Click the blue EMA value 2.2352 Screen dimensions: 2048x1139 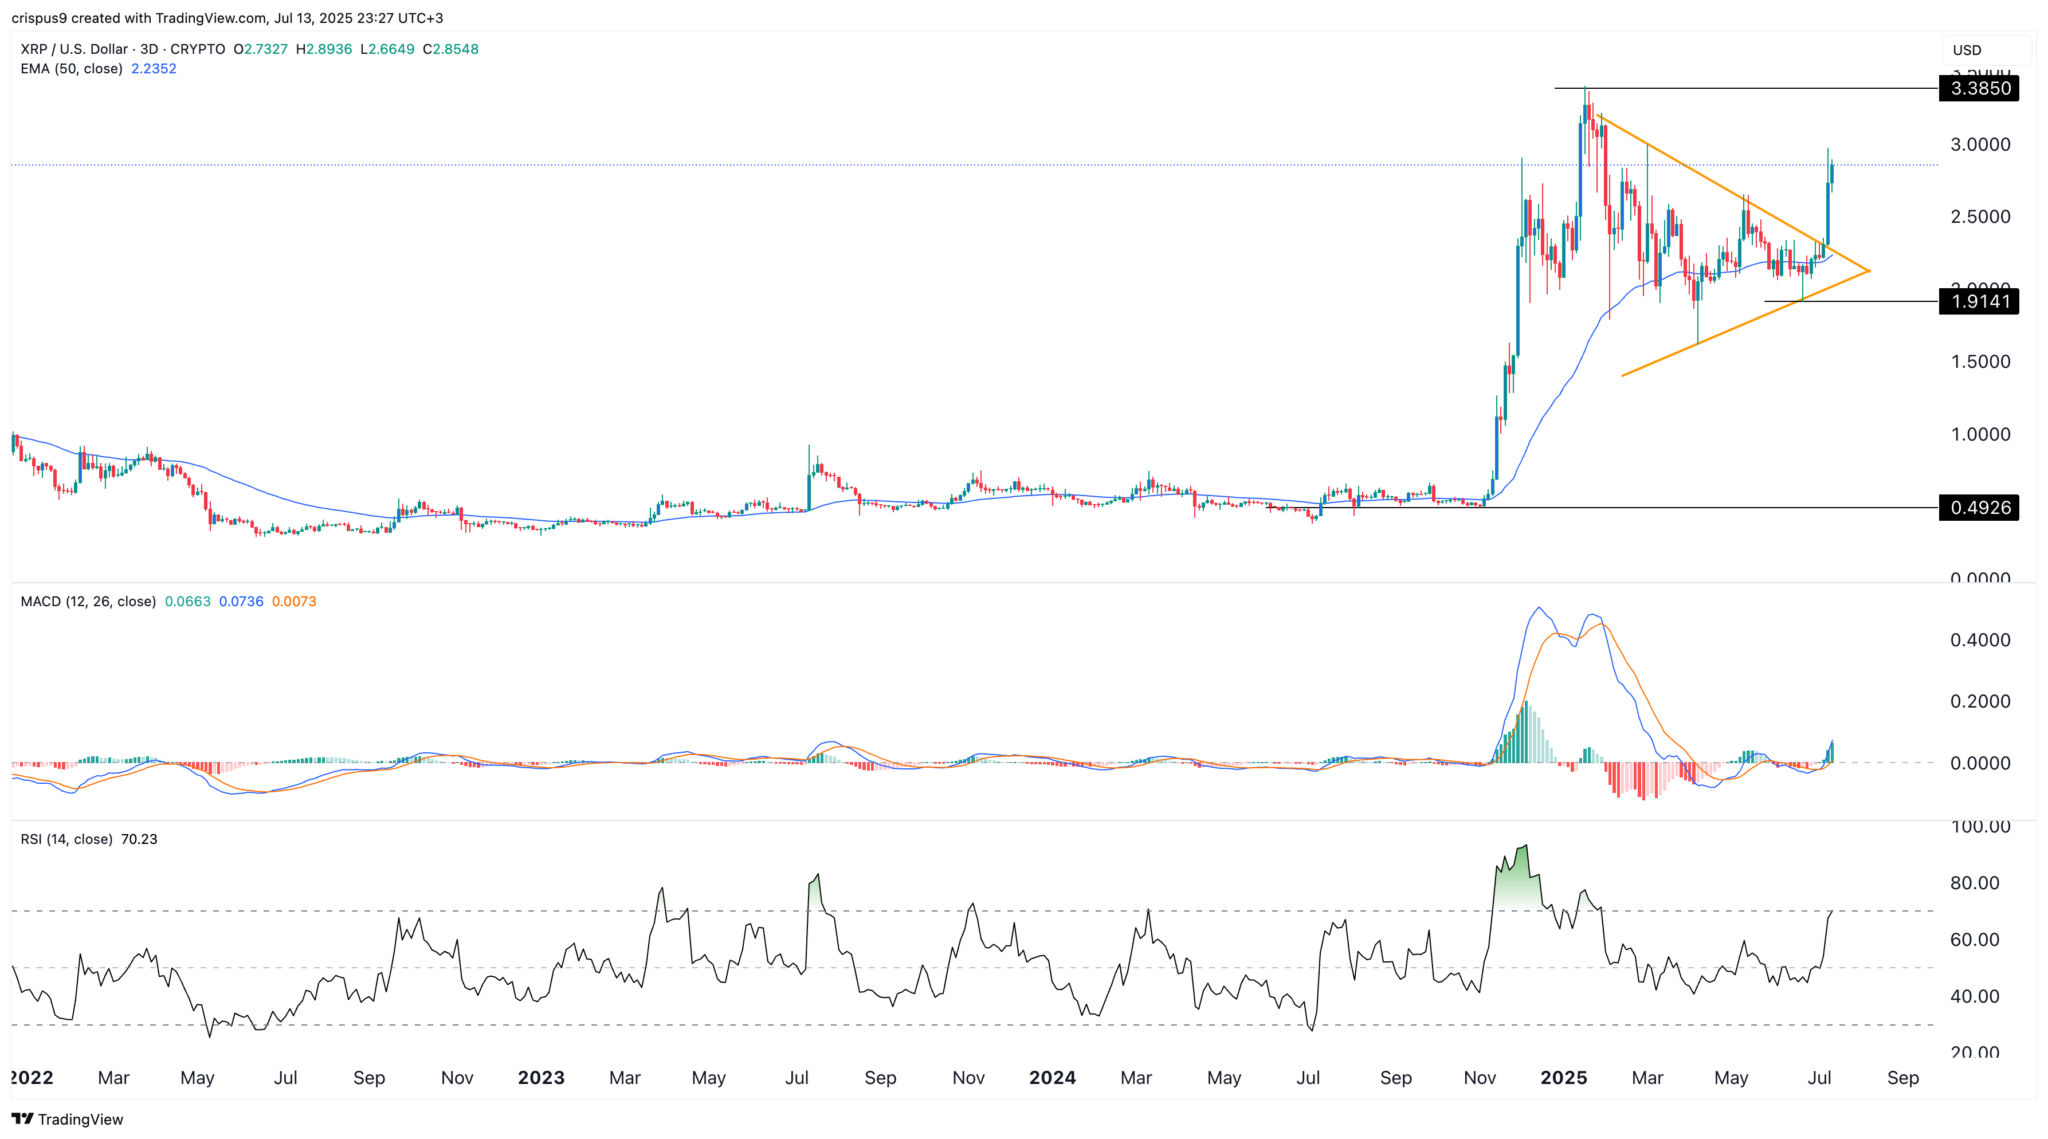[155, 68]
